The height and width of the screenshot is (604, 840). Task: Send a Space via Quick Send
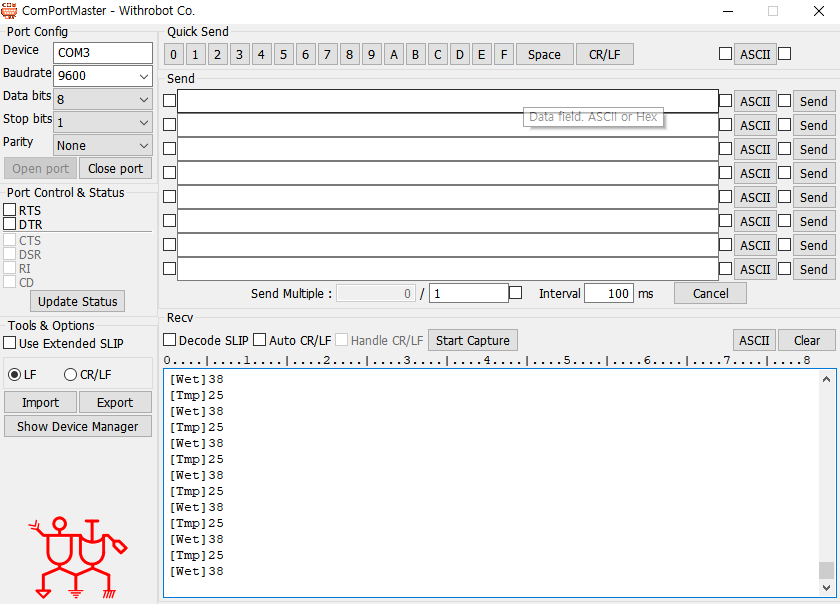[544, 54]
